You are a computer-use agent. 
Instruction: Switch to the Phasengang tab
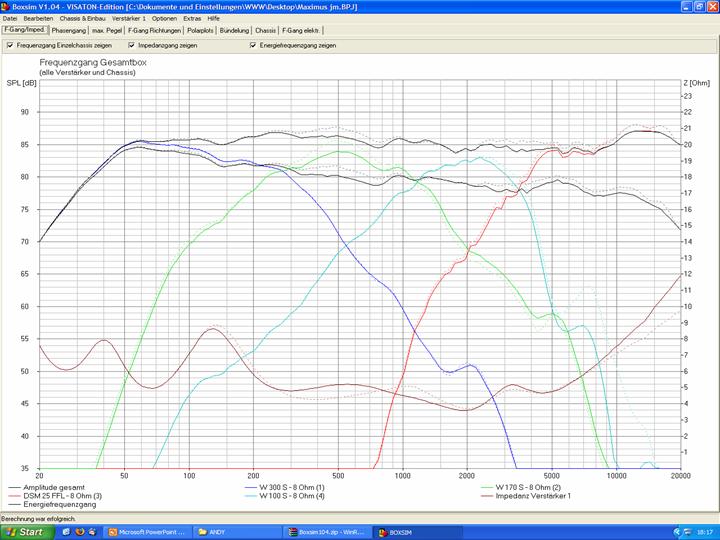[x=69, y=30]
